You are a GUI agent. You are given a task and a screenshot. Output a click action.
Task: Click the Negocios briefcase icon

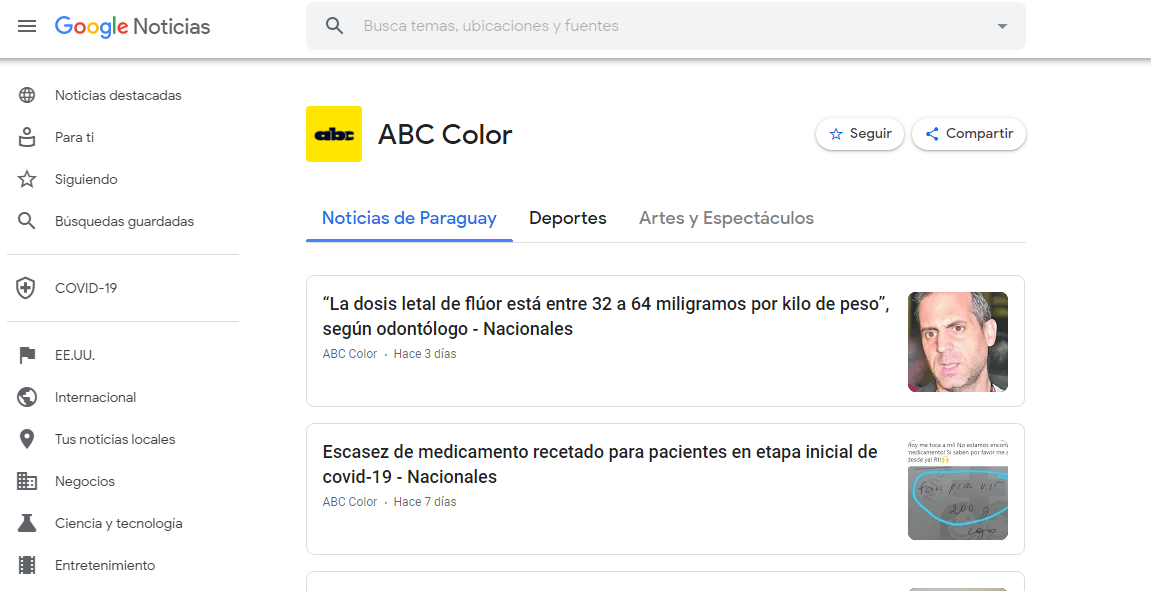click(27, 481)
